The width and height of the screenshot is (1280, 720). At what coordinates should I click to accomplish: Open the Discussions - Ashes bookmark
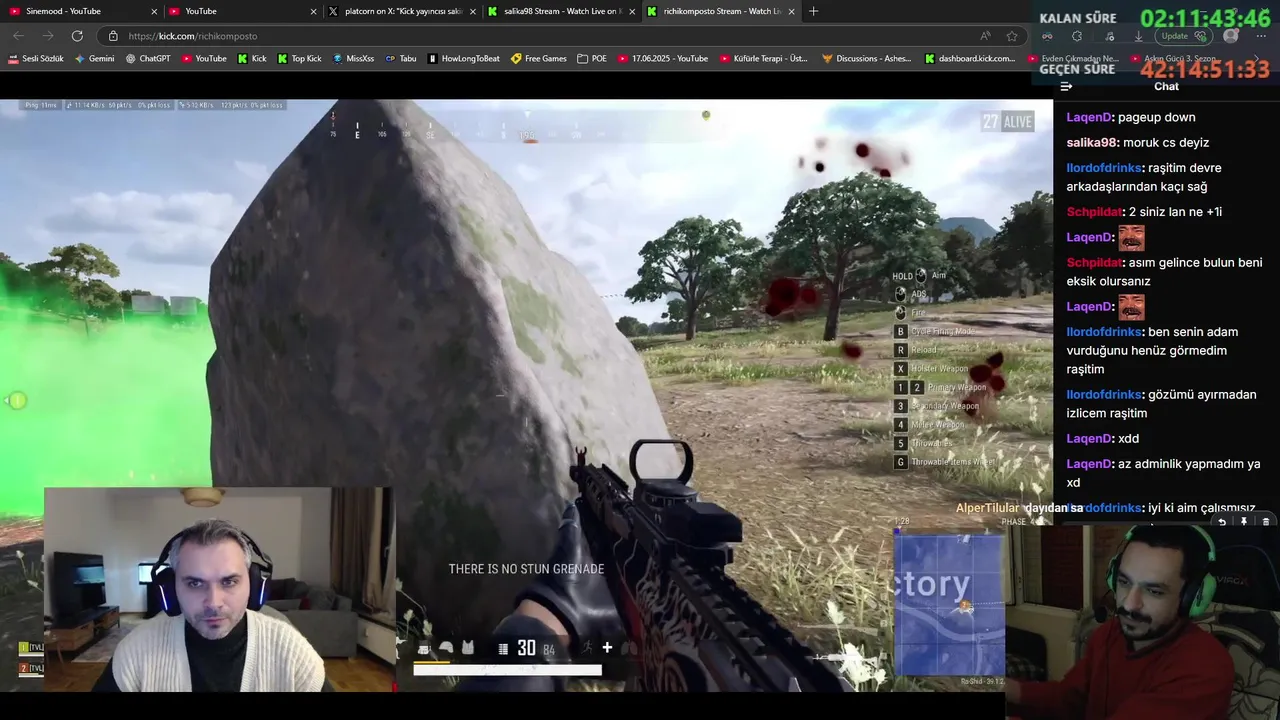pyautogui.click(x=866, y=59)
